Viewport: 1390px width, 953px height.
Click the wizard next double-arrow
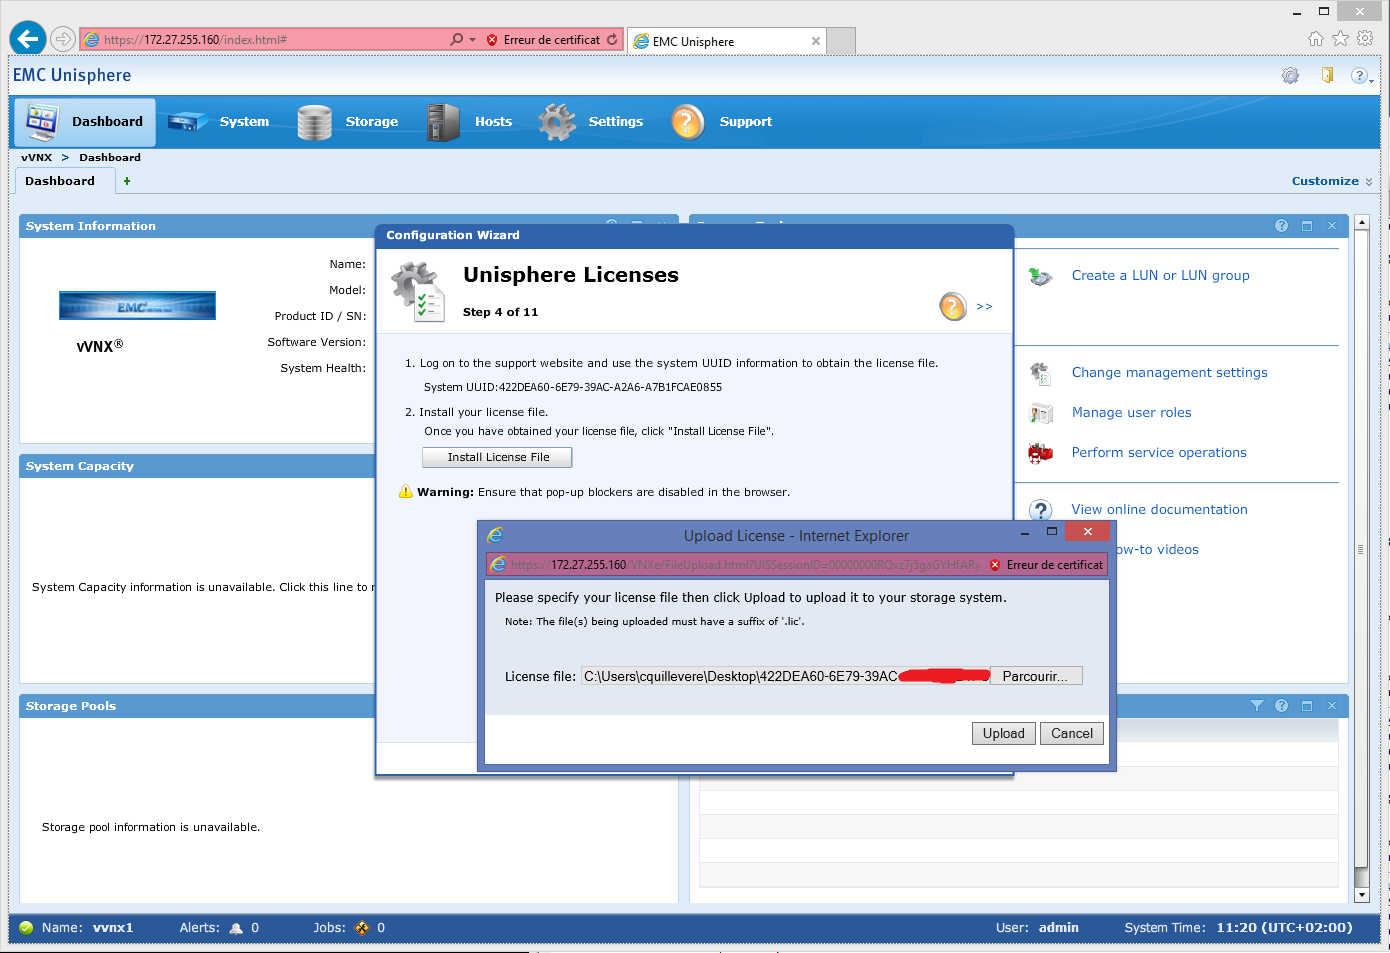pos(984,306)
